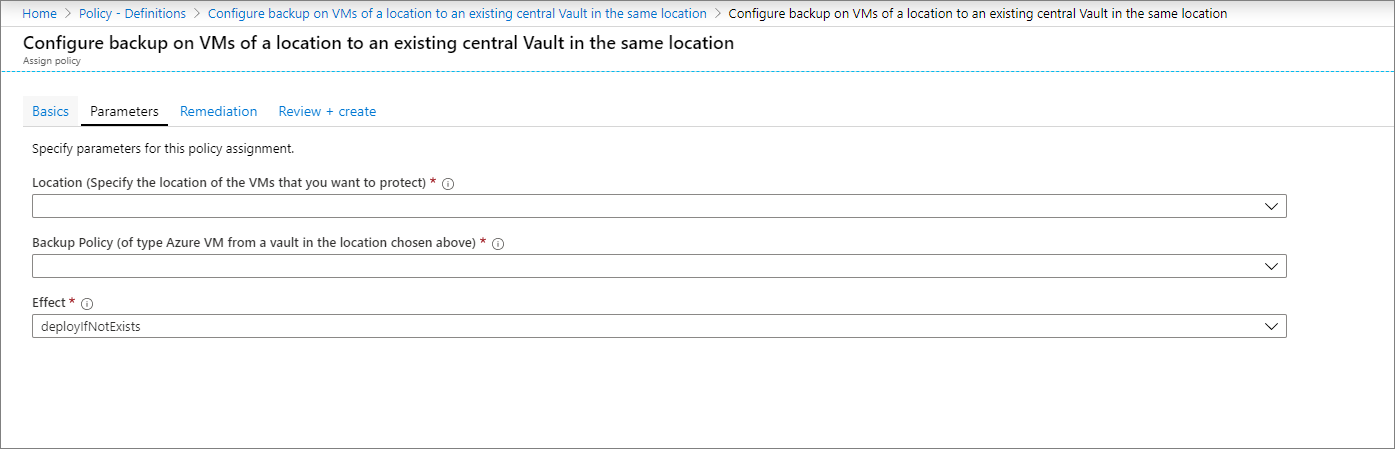
Task: Open the empty Backup Policy dropdown field
Action: (x=659, y=266)
